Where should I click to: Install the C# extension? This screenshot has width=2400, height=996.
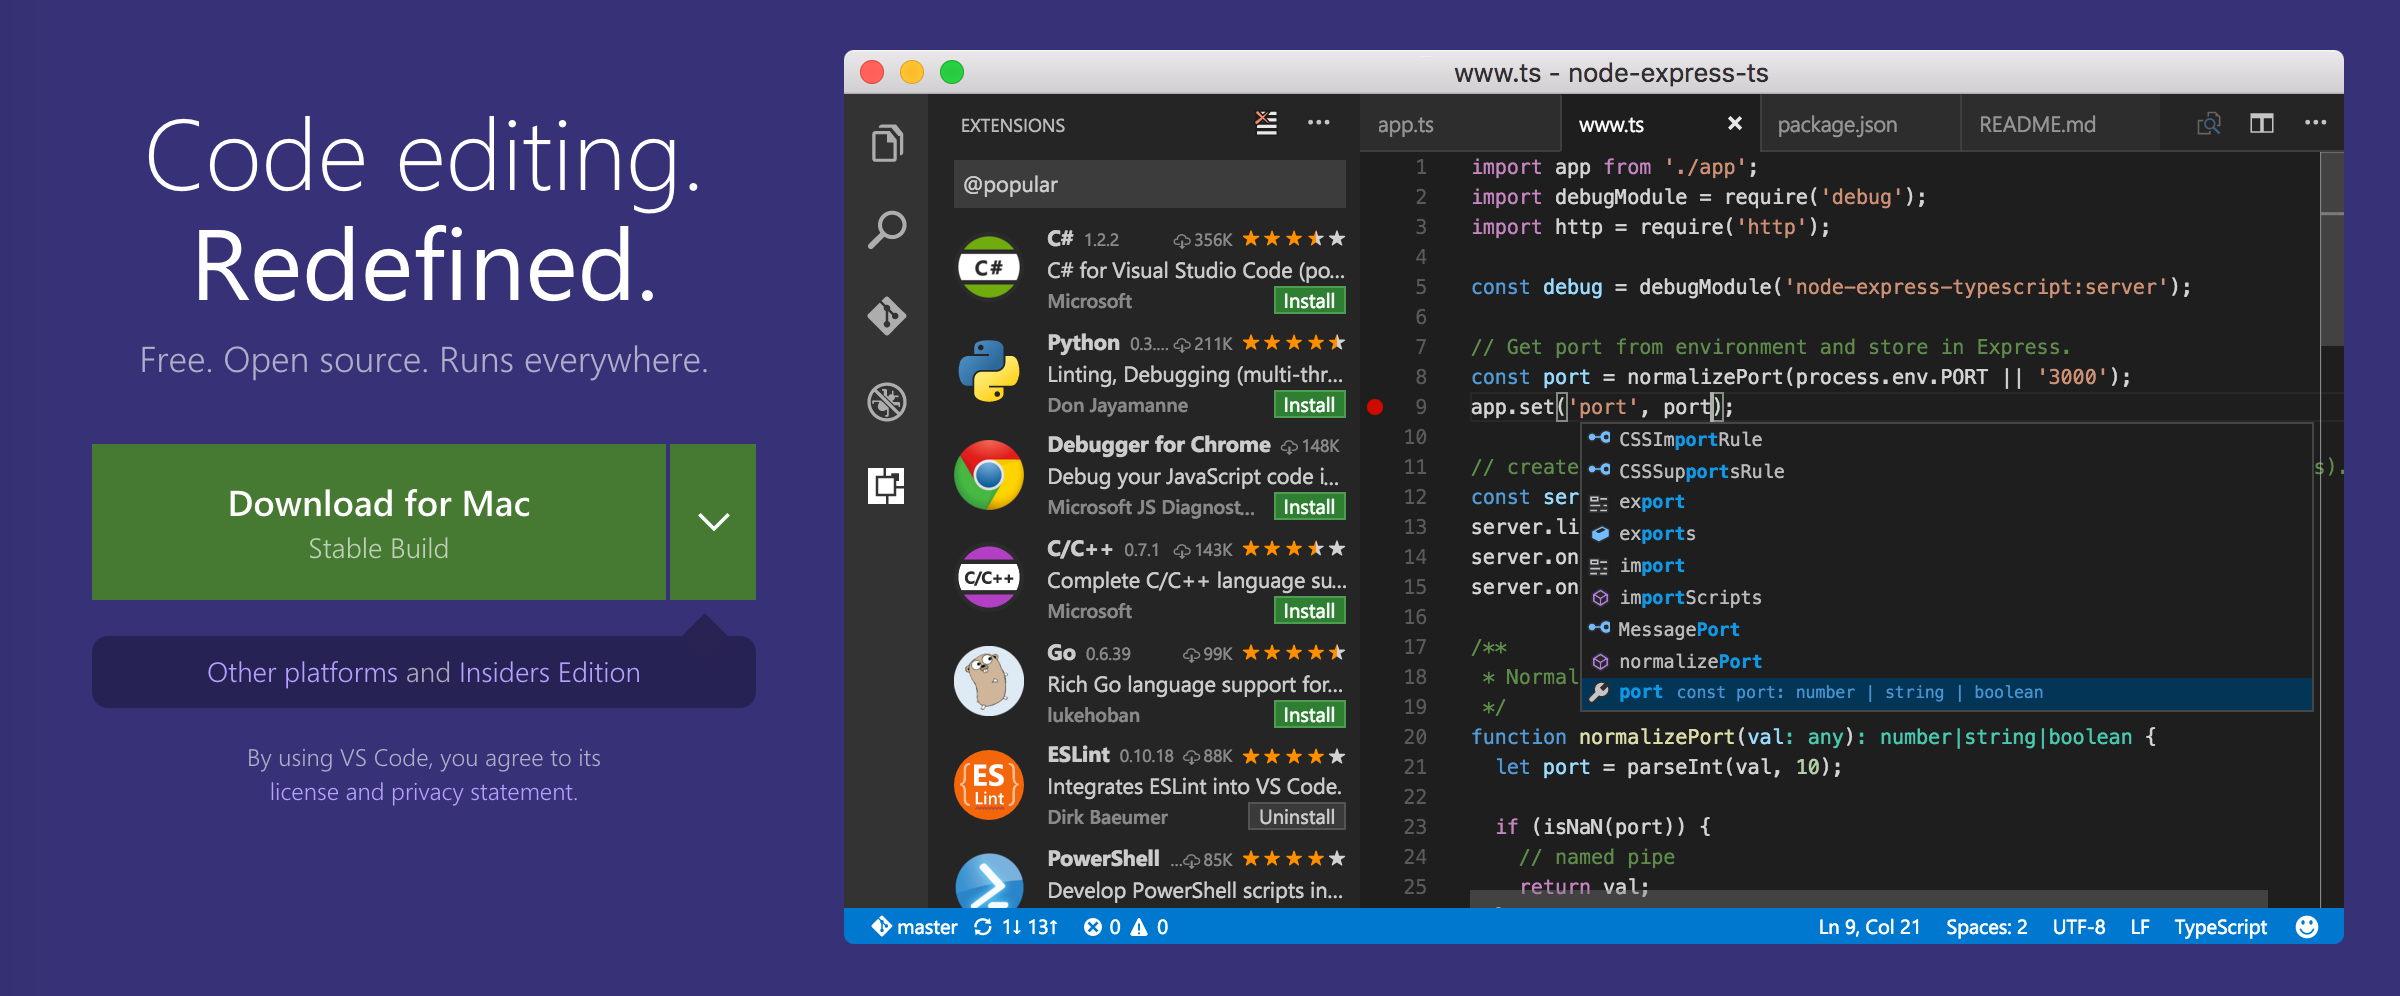tap(1309, 301)
